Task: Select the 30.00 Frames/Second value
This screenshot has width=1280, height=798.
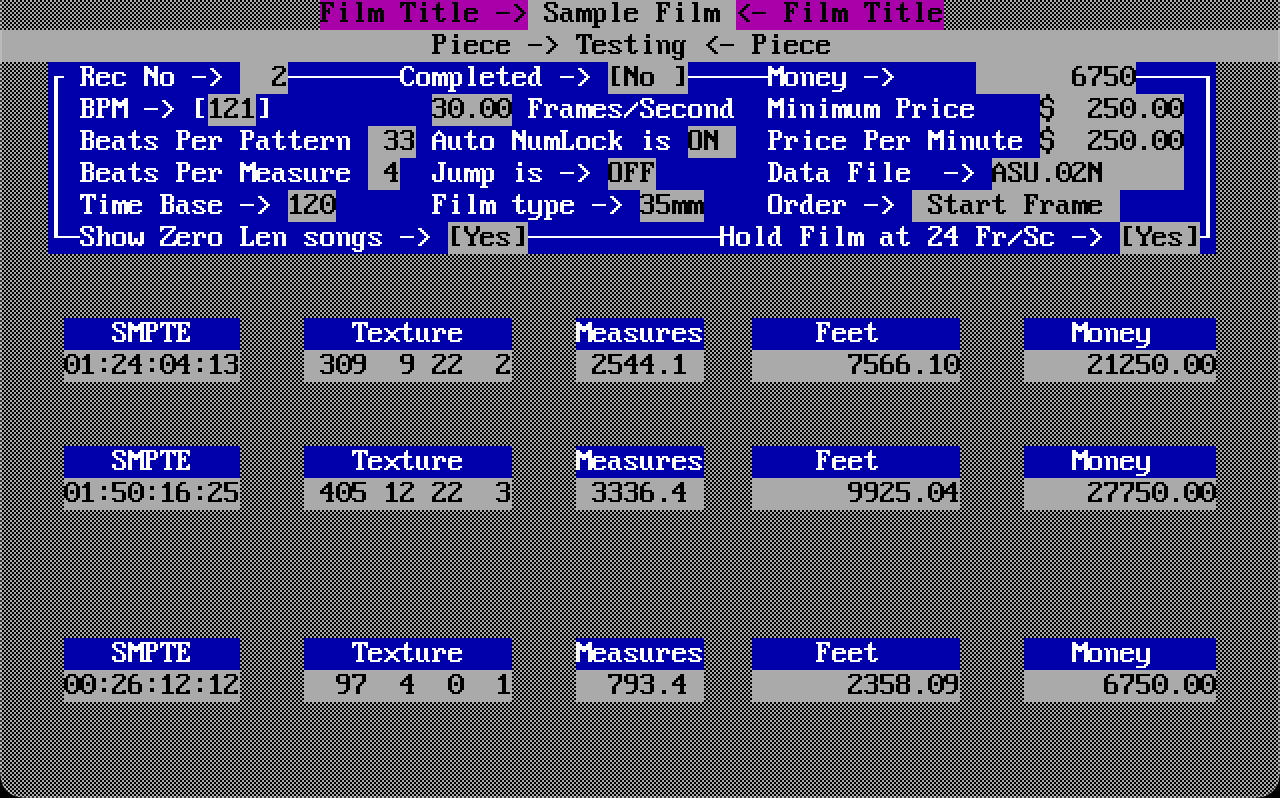Action: pyautogui.click(x=472, y=110)
